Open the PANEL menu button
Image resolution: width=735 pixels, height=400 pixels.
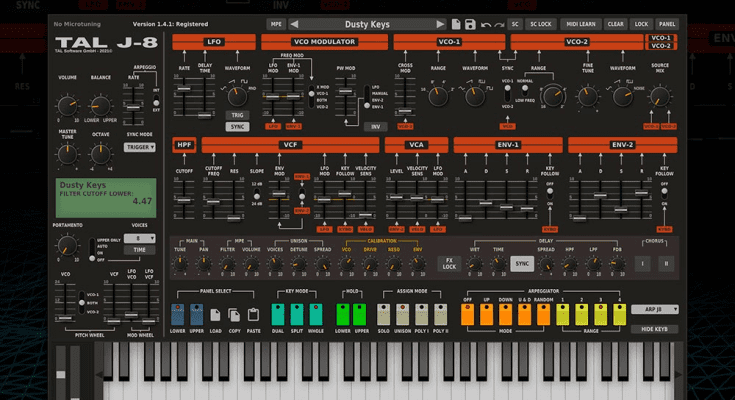667,23
